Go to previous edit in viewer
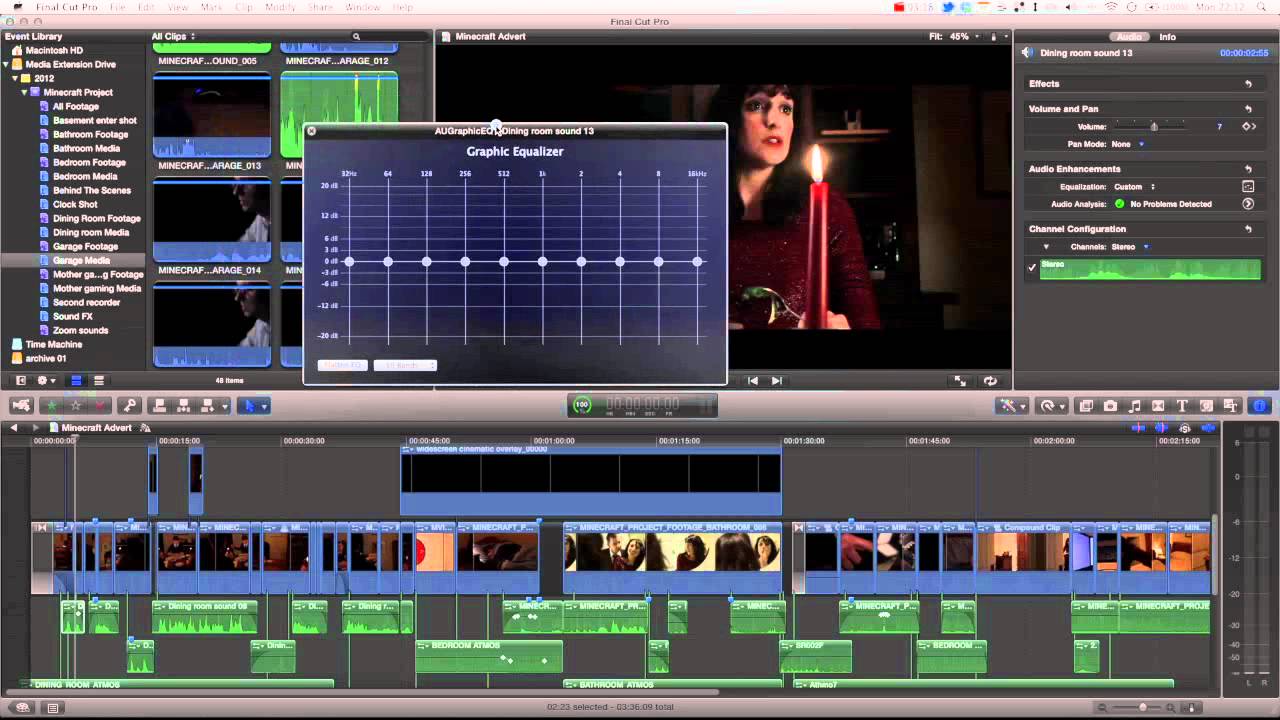The width and height of the screenshot is (1280, 720). 753,381
